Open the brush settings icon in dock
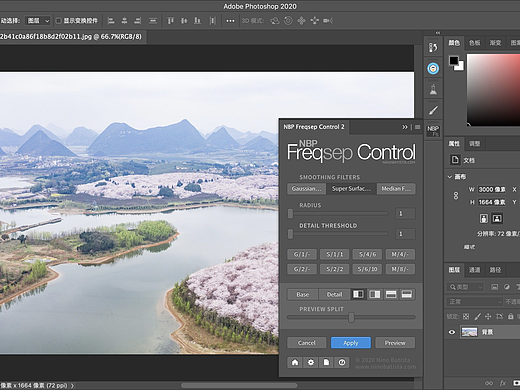 (x=433, y=110)
